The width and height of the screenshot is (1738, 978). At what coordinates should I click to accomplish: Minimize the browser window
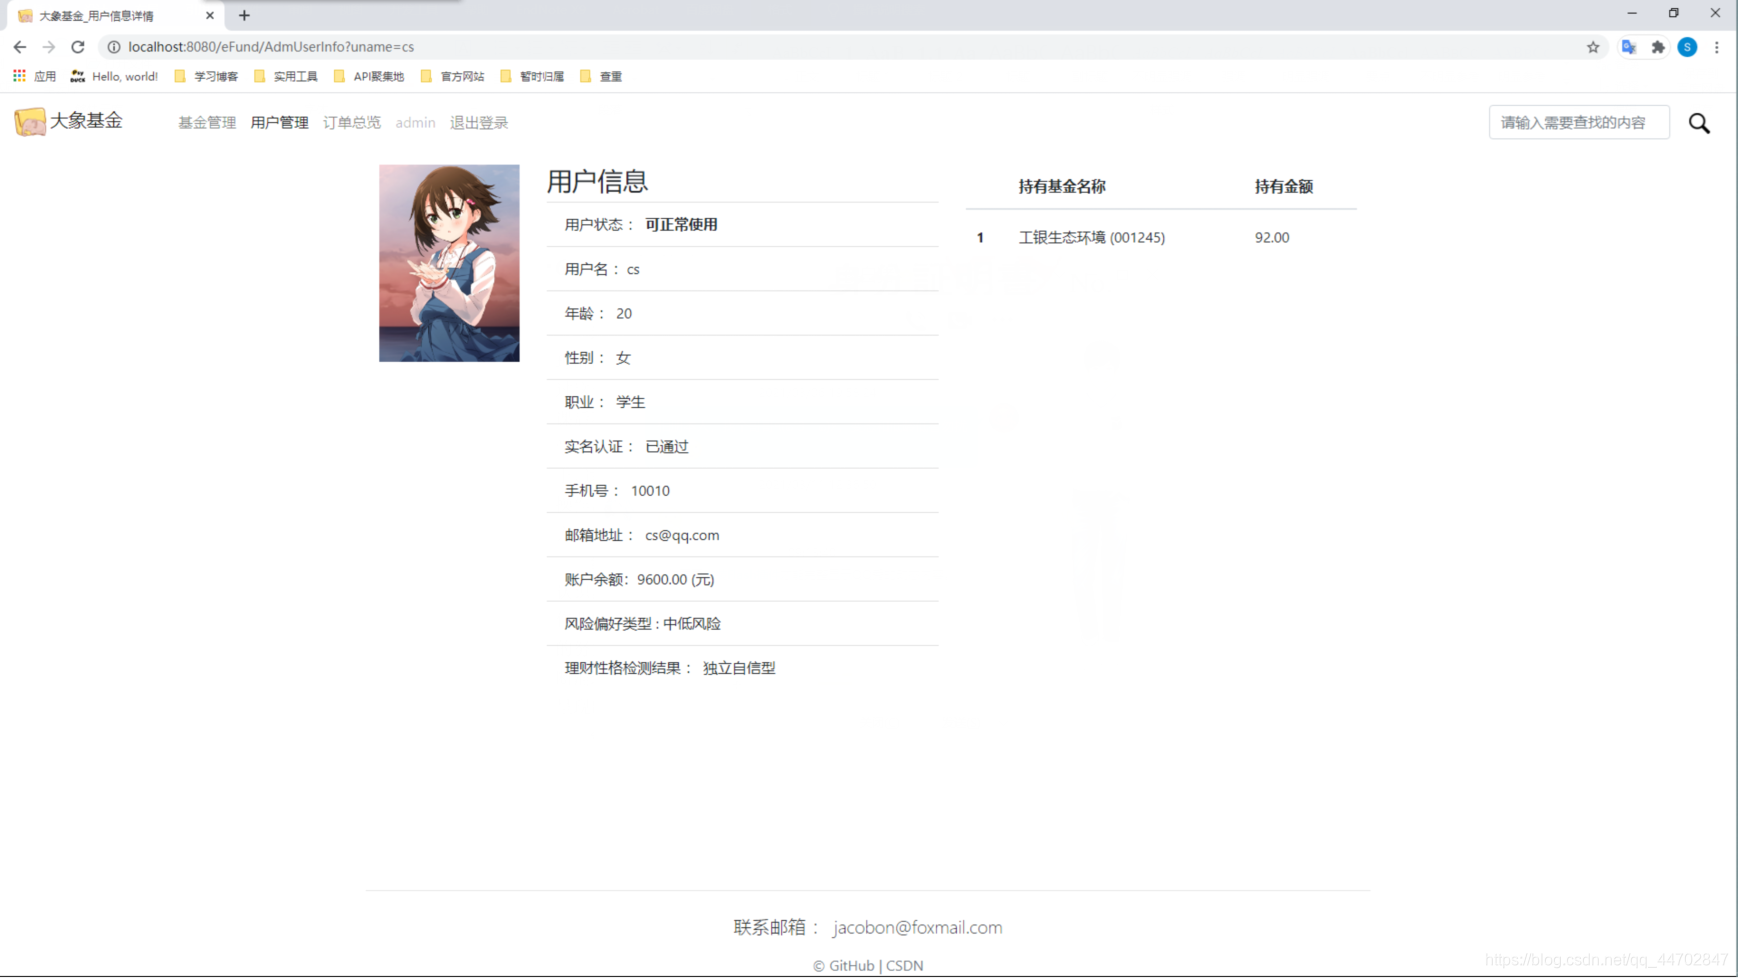coord(1632,13)
